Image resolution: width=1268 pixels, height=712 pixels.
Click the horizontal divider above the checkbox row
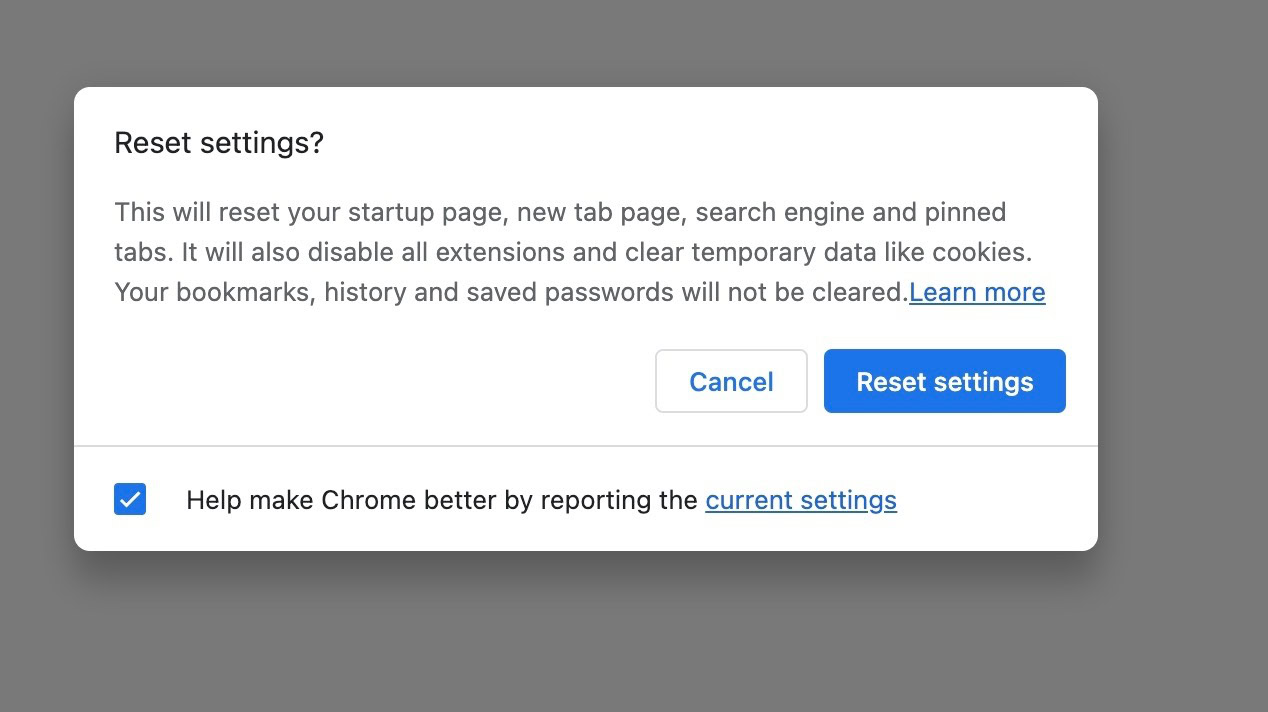click(x=586, y=445)
